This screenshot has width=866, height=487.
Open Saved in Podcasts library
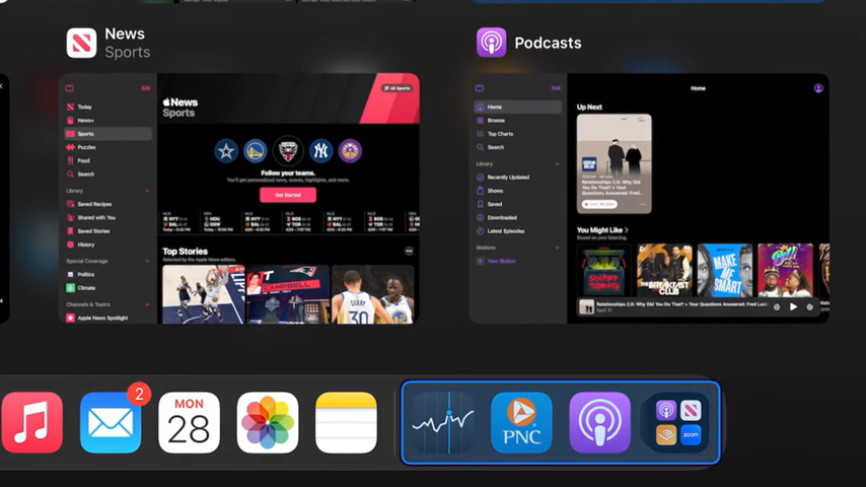(518, 204)
